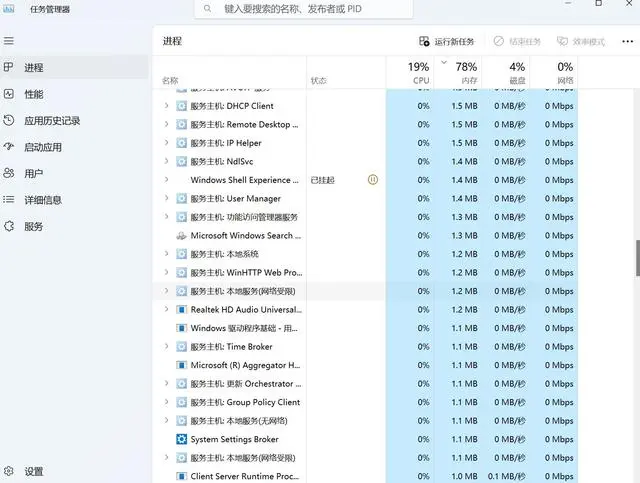Click the 结束任务 button
This screenshot has width=640, height=483.
517,41
